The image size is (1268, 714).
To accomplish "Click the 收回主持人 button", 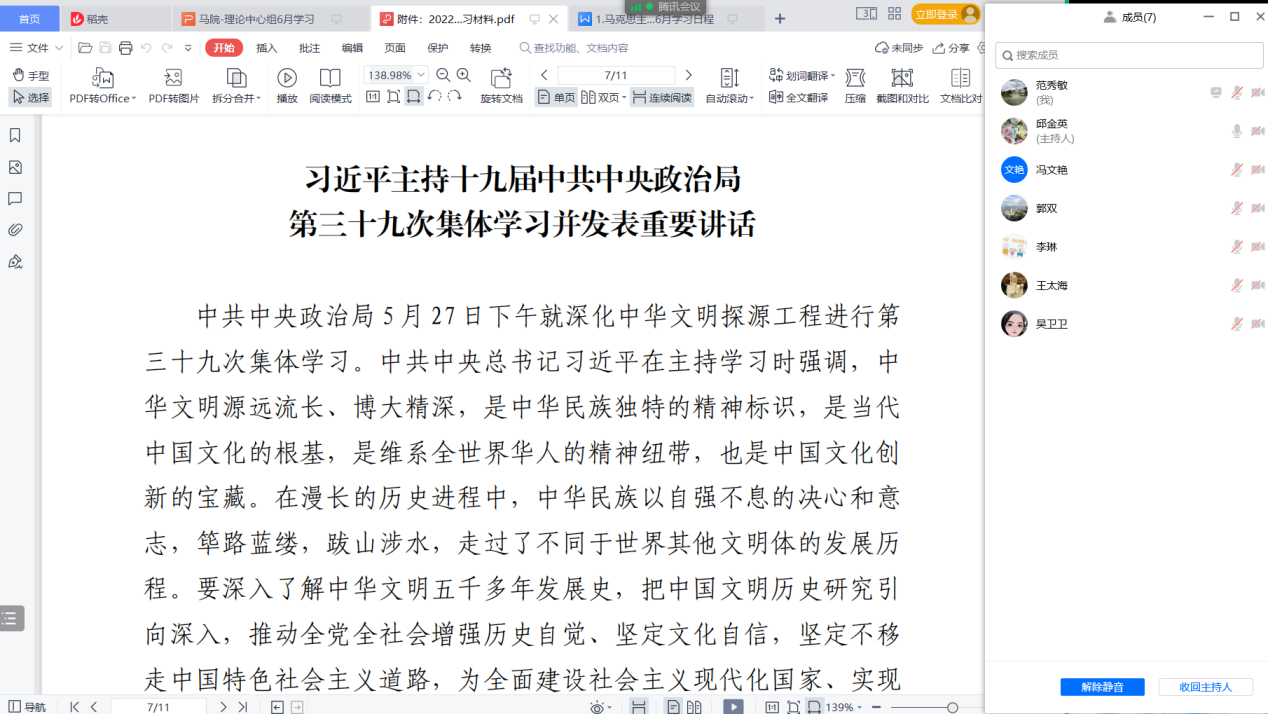I will click(1205, 687).
